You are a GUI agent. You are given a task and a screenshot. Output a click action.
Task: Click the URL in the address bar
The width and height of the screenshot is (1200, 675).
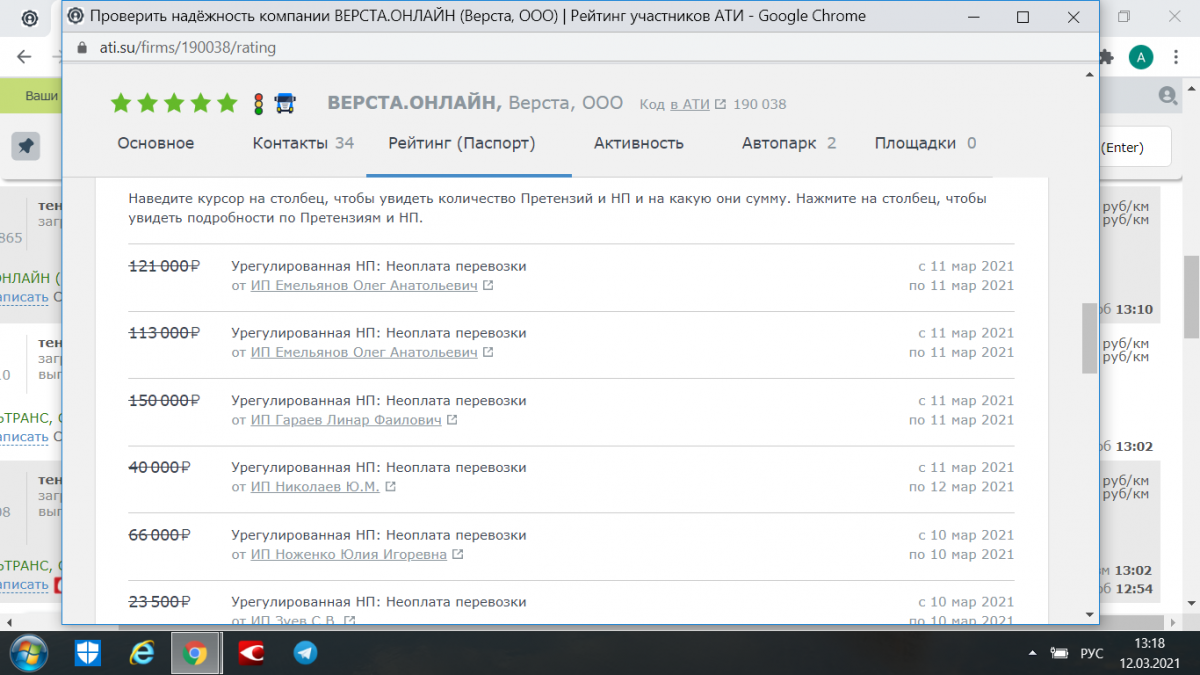(187, 47)
